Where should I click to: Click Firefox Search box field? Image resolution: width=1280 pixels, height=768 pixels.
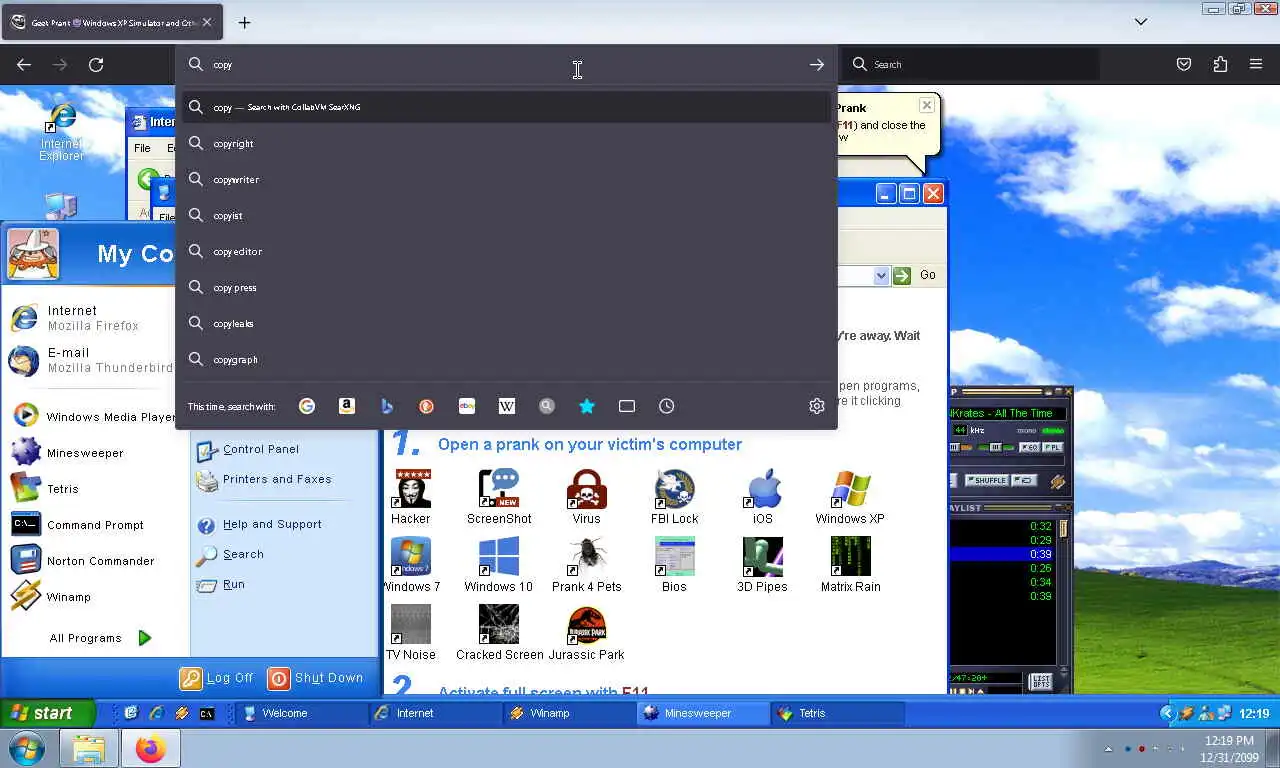tap(969, 64)
